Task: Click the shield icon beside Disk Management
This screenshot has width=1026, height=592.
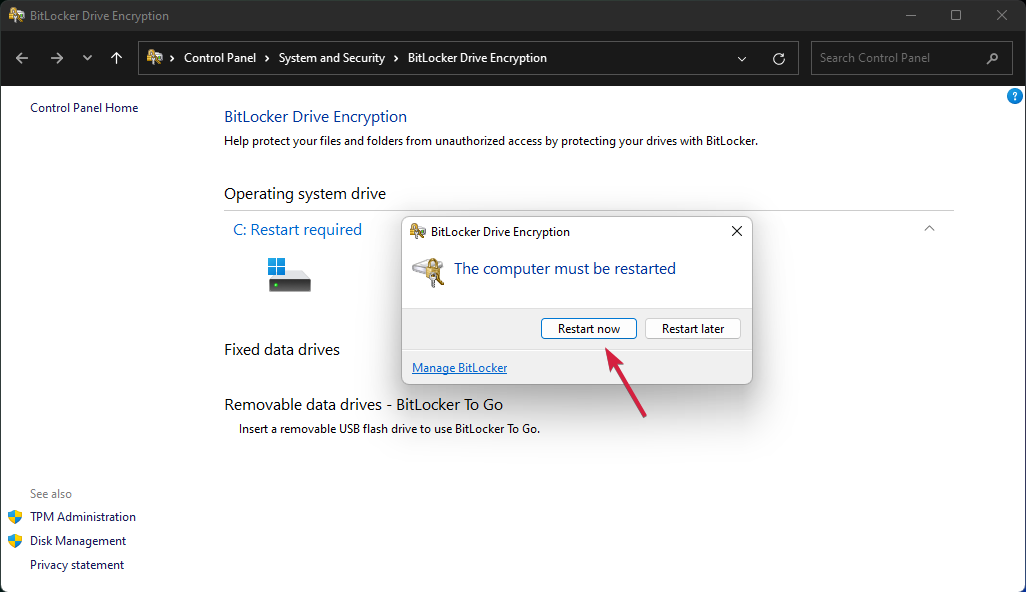Action: [x=14, y=541]
